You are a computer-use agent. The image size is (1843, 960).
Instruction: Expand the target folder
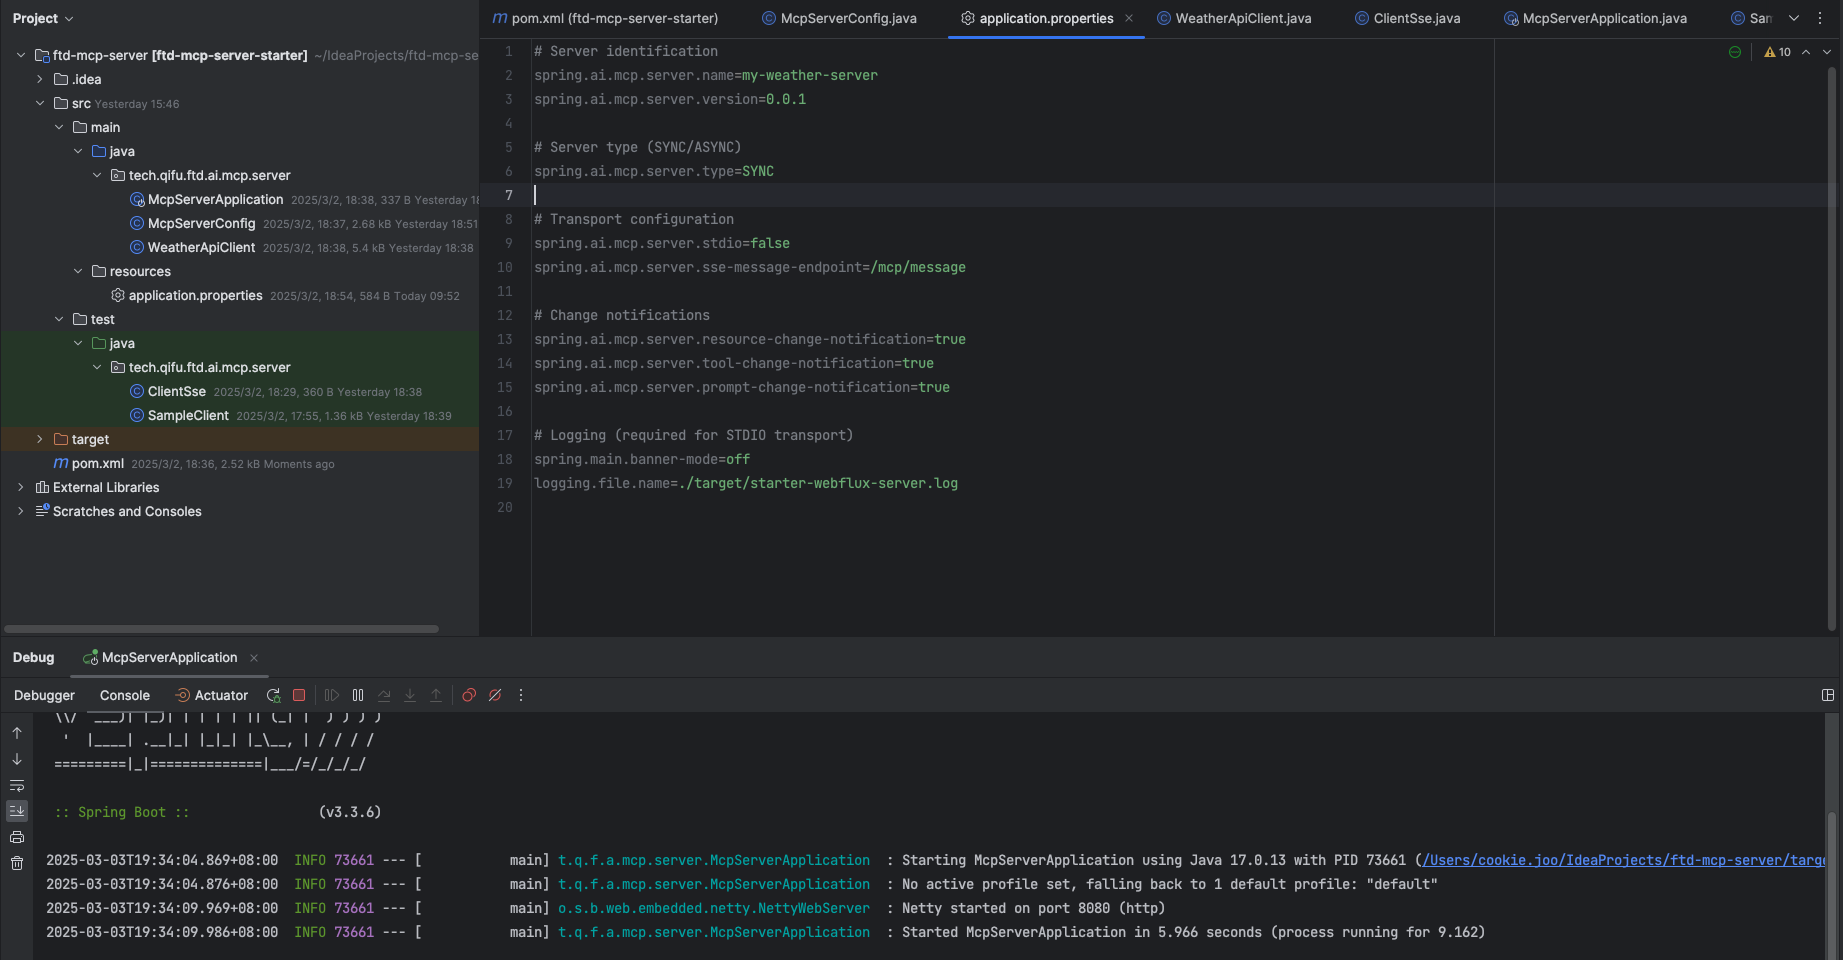tap(40, 439)
